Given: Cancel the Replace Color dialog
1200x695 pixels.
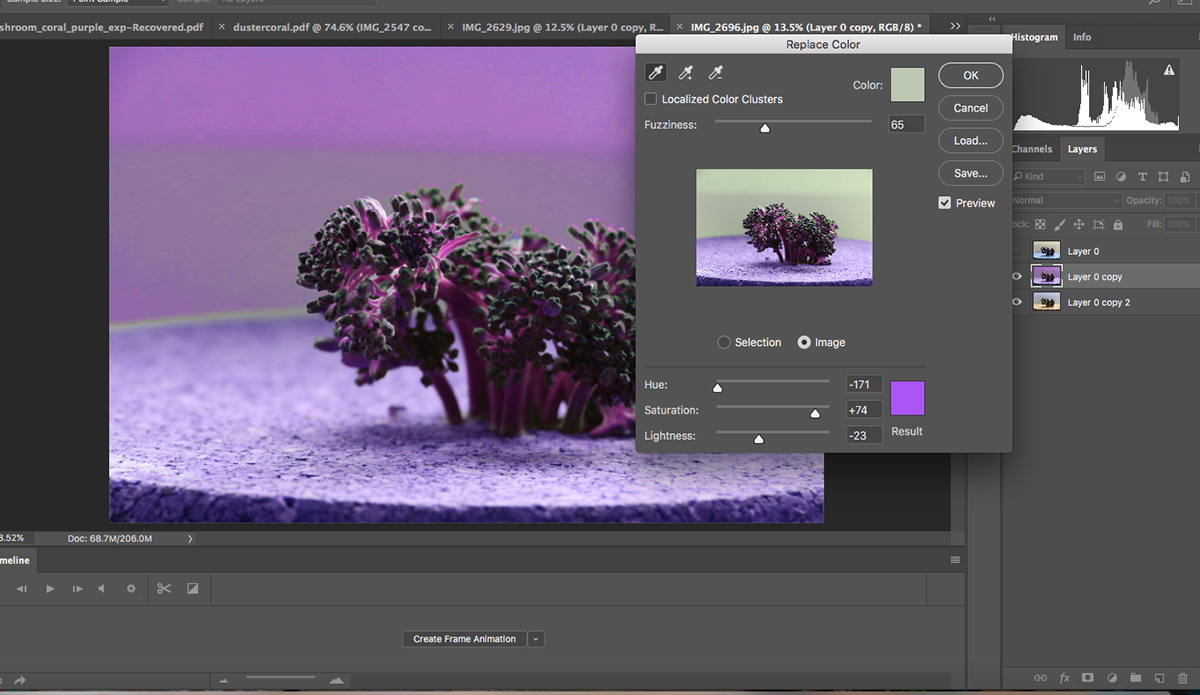Looking at the screenshot, I should click(x=971, y=108).
